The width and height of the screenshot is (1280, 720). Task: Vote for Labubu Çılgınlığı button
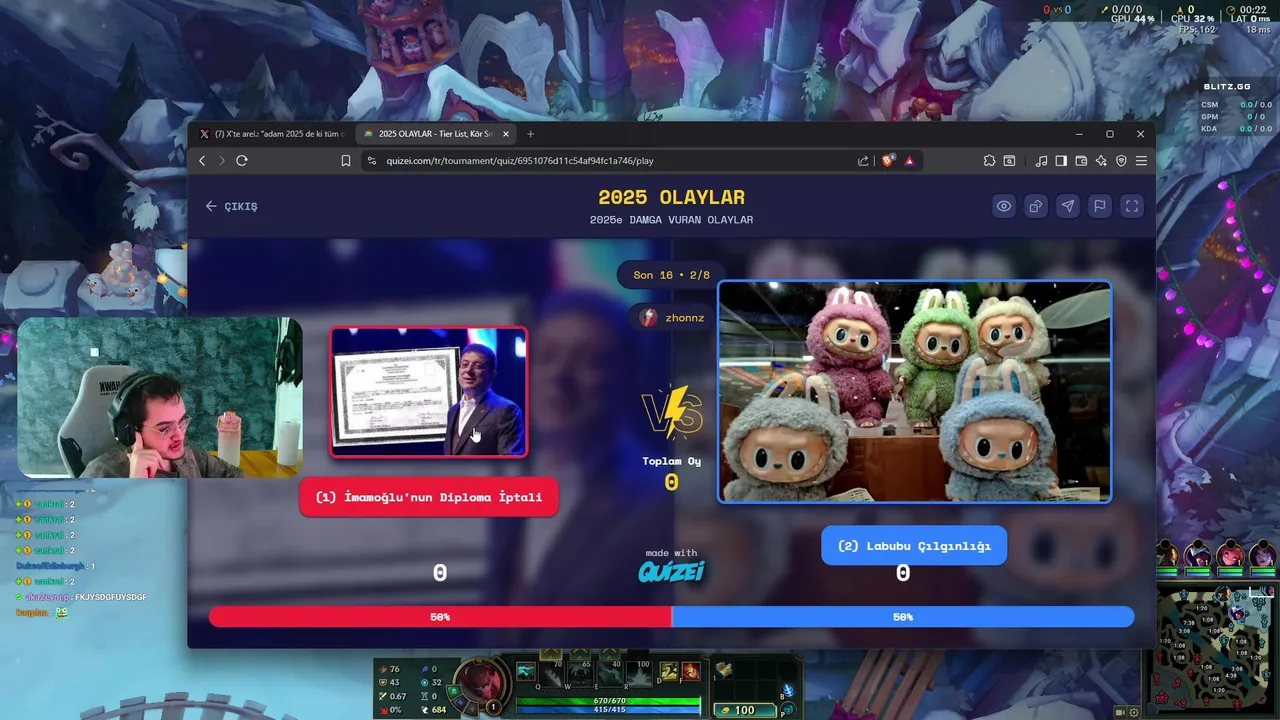(x=914, y=546)
